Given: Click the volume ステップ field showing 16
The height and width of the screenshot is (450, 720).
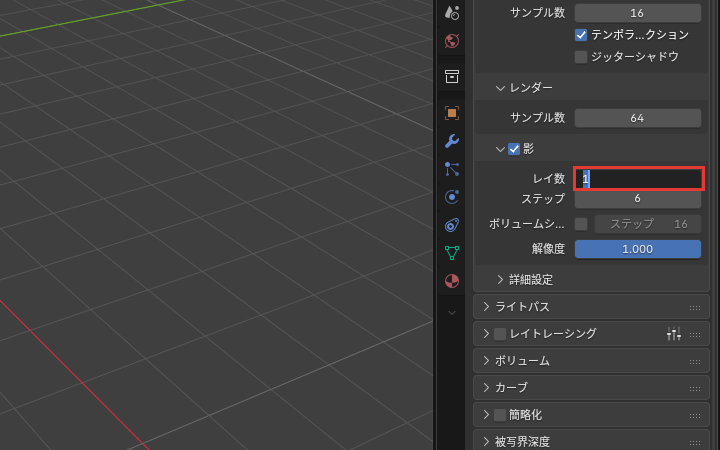Looking at the screenshot, I should [x=648, y=224].
